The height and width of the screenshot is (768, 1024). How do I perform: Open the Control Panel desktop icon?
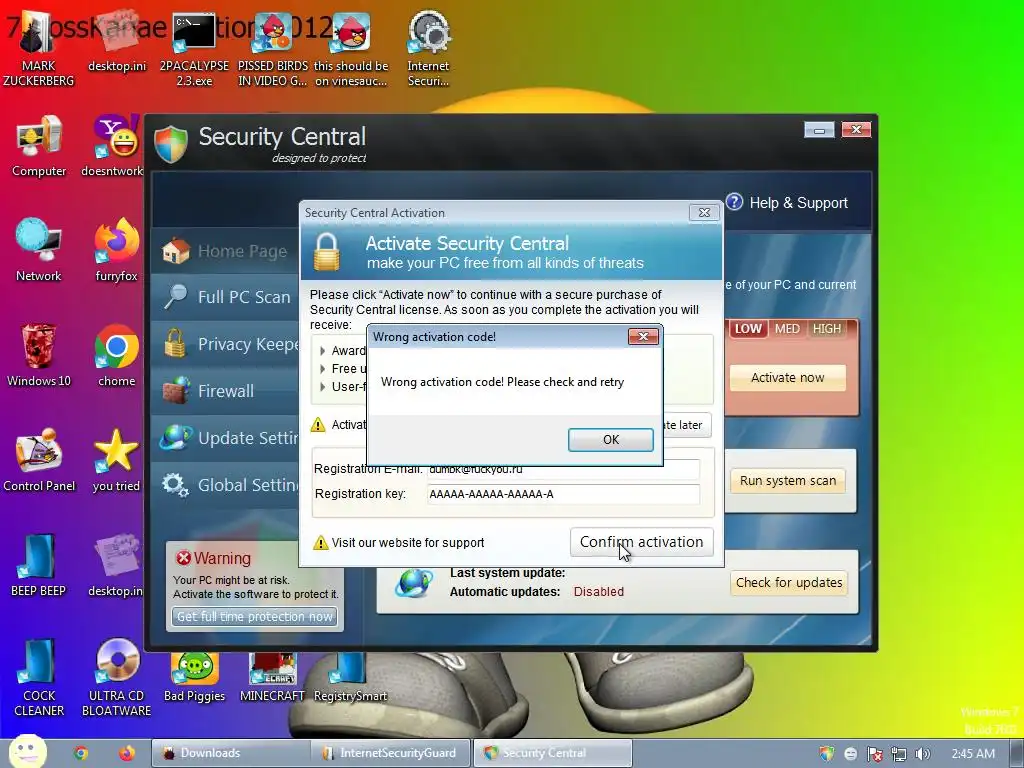[39, 460]
